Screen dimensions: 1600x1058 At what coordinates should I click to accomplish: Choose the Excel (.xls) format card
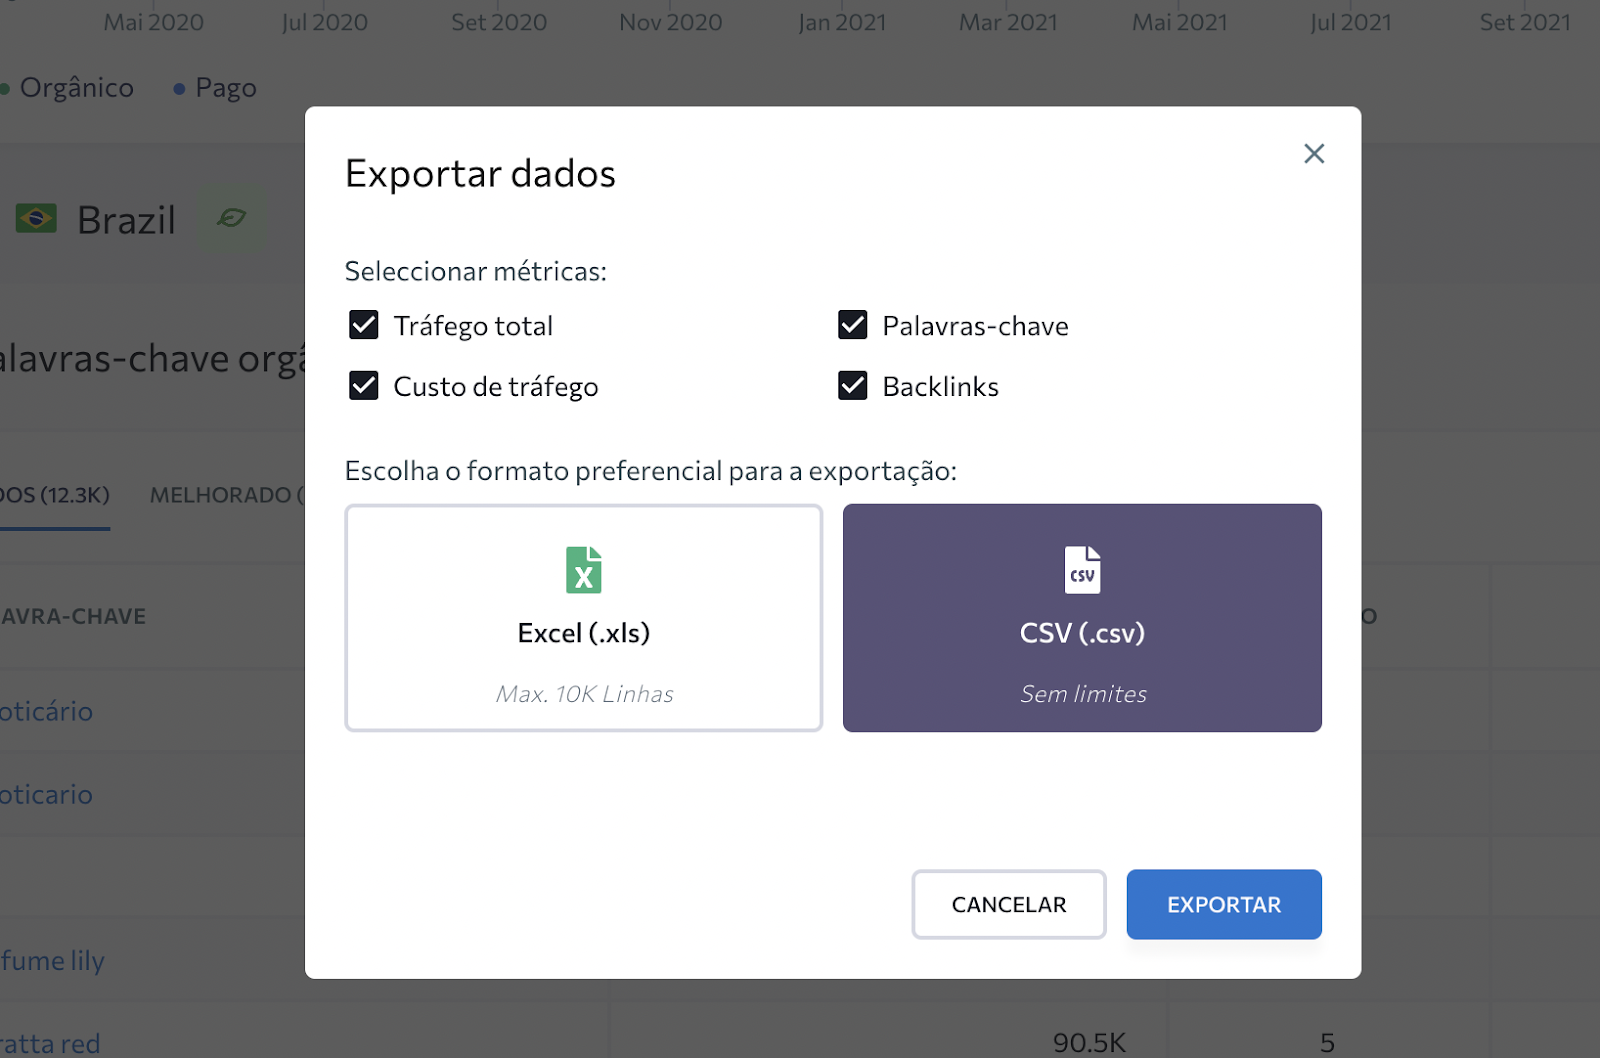(584, 618)
